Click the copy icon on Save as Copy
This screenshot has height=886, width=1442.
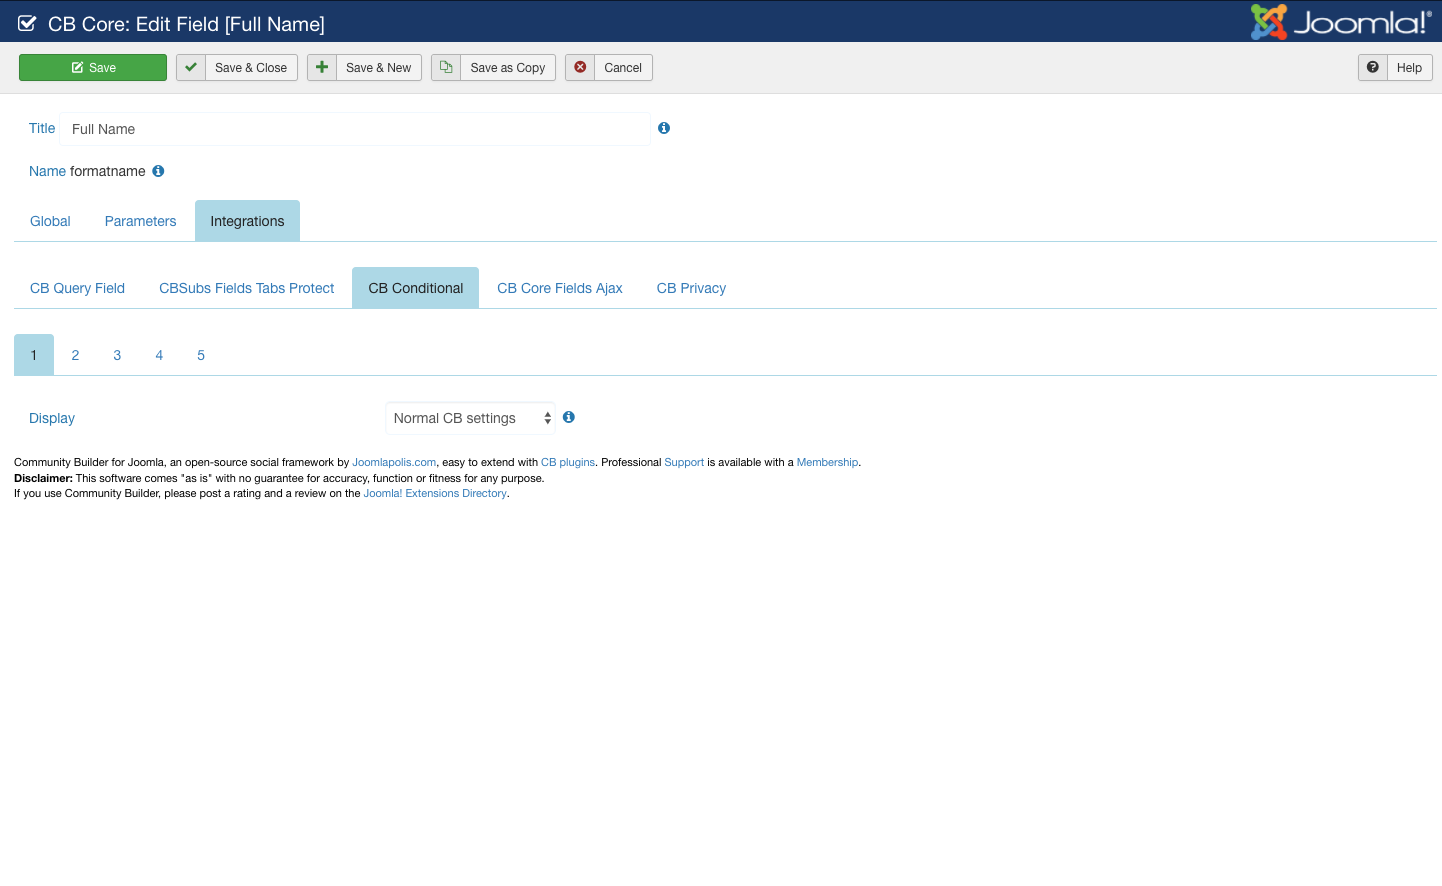(446, 68)
